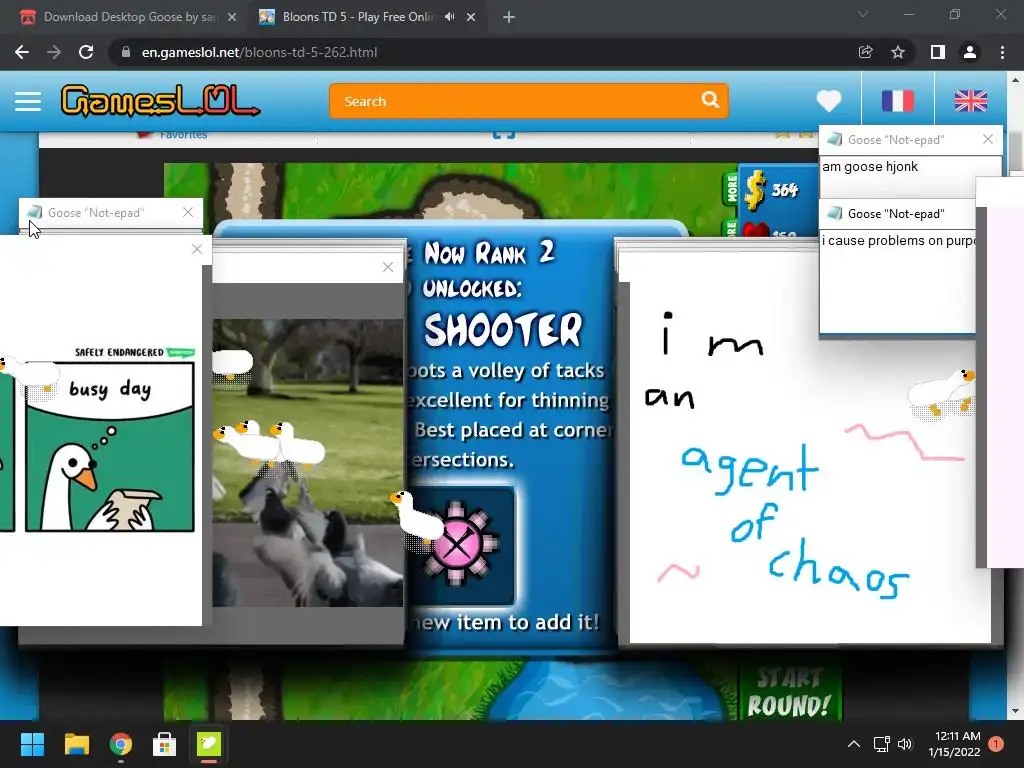The image size is (1024, 768).
Task: Close the geese photo meme window
Action: point(388,266)
